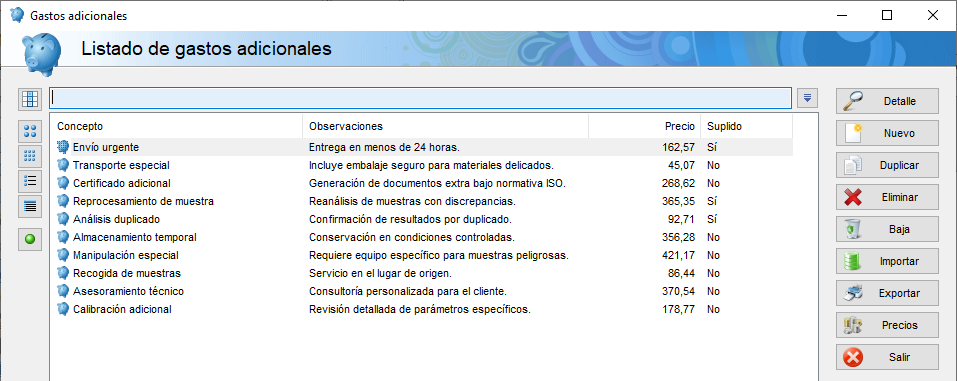Viewport: 957px width, 381px height.
Task: Select the Certificado adicional row text
Action: [x=121, y=183]
